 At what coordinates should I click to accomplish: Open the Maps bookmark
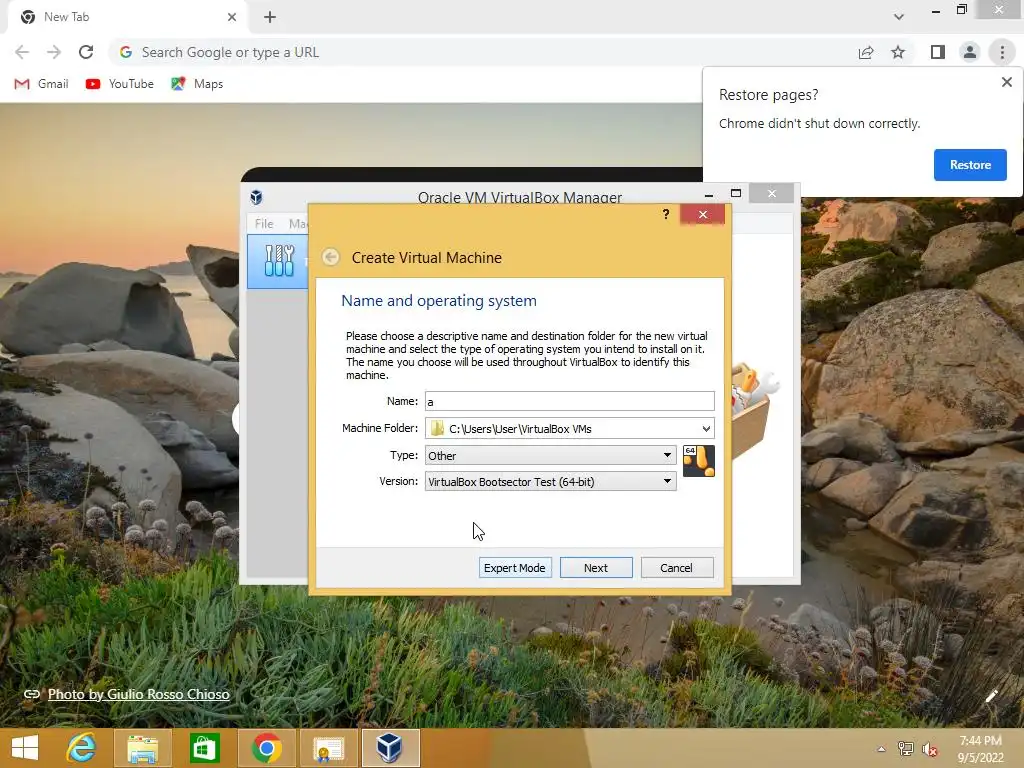[197, 84]
